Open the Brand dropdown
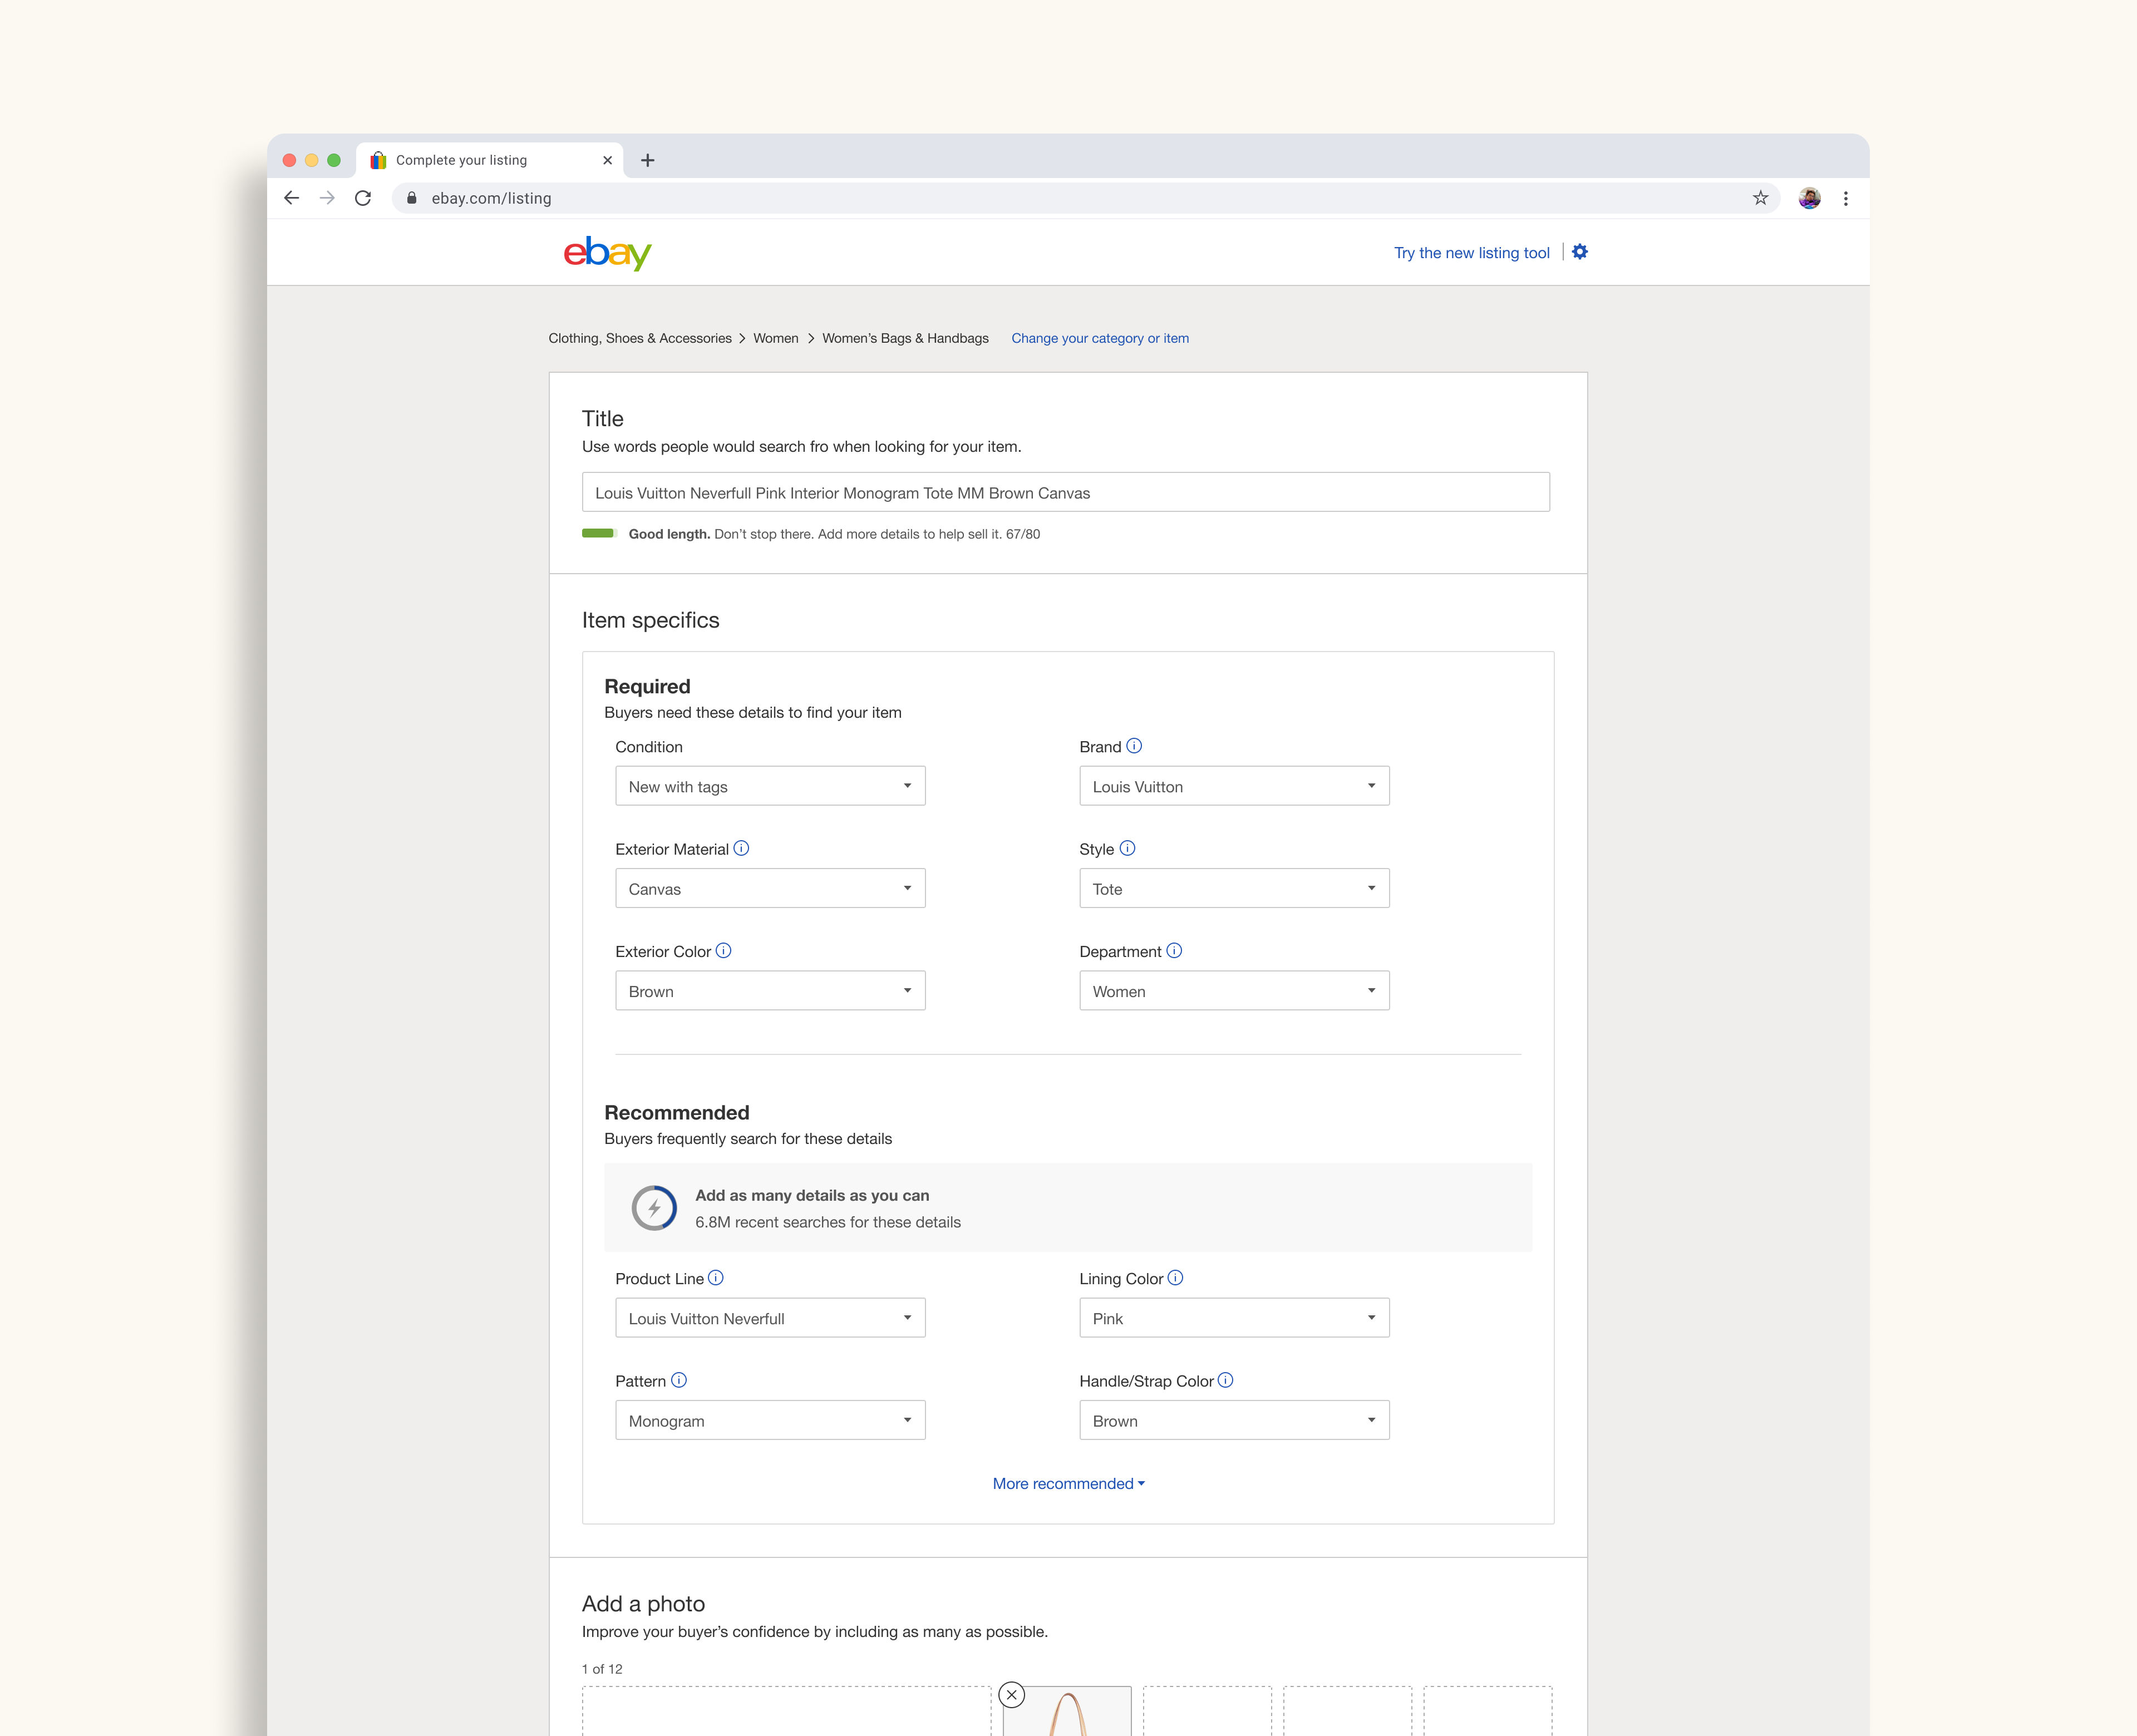Screen dimensions: 2137x1736 coord(1234,786)
